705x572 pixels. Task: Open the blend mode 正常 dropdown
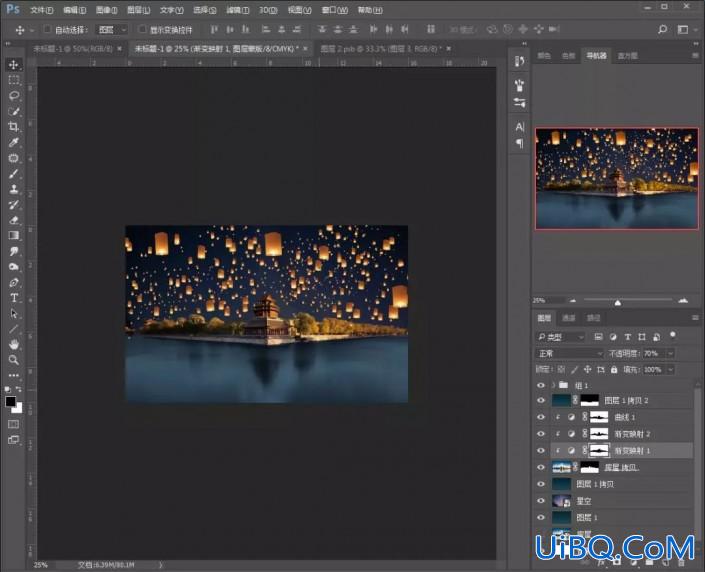pos(569,353)
